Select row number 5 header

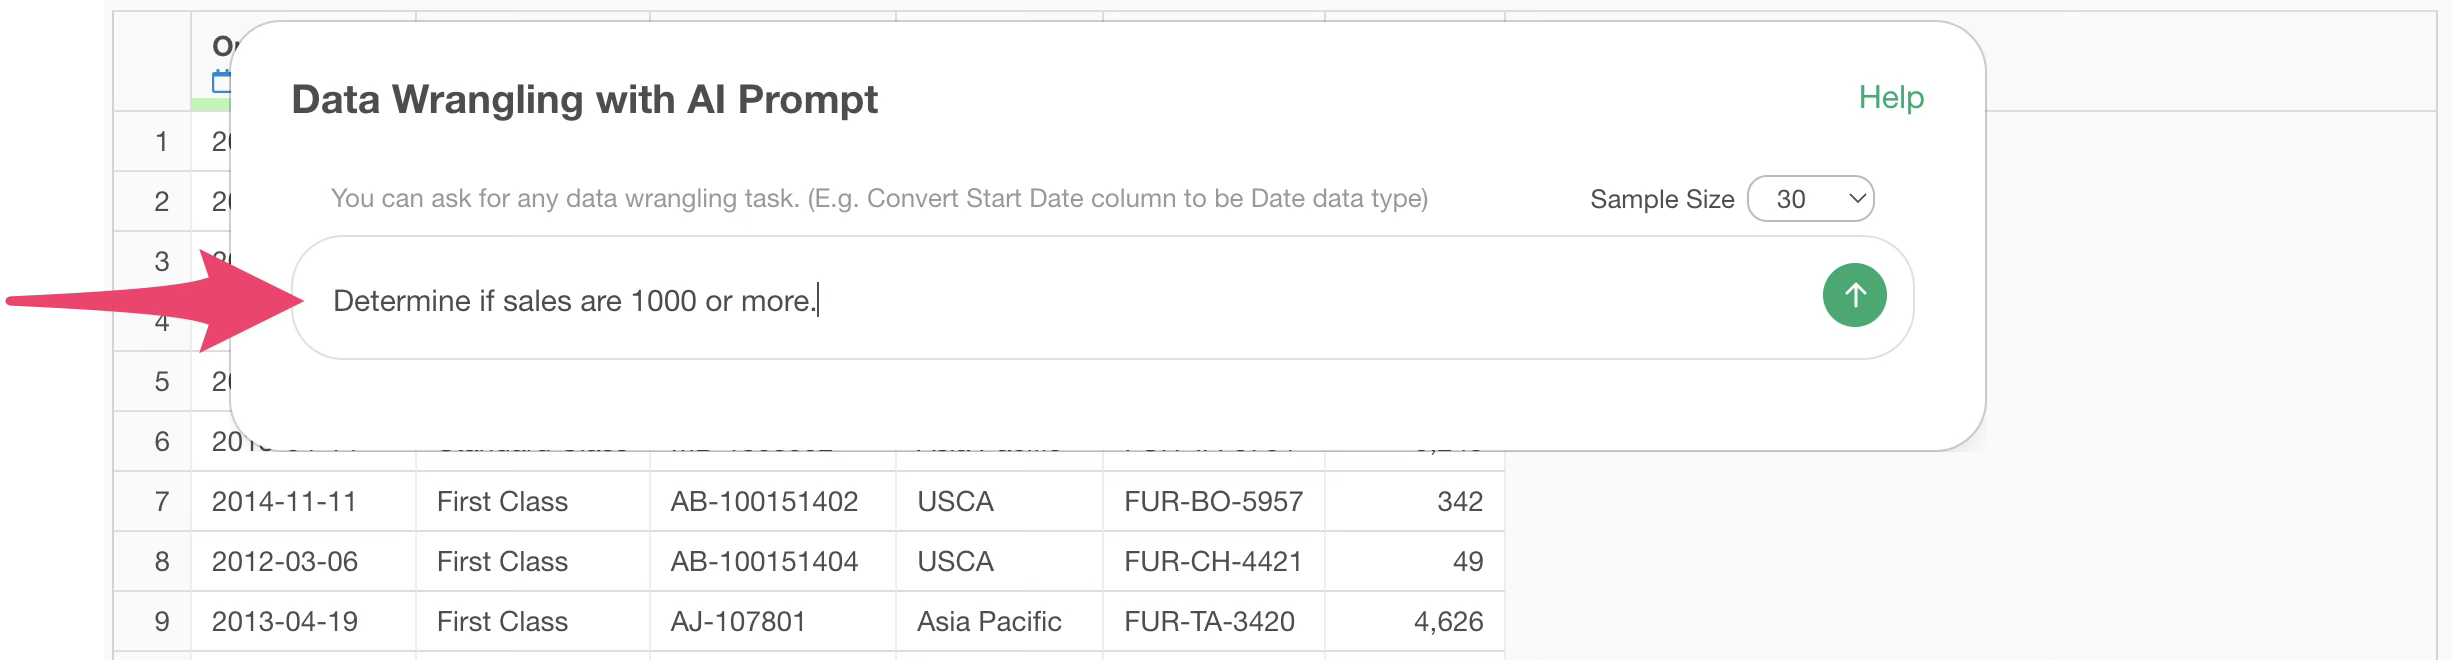tap(161, 382)
